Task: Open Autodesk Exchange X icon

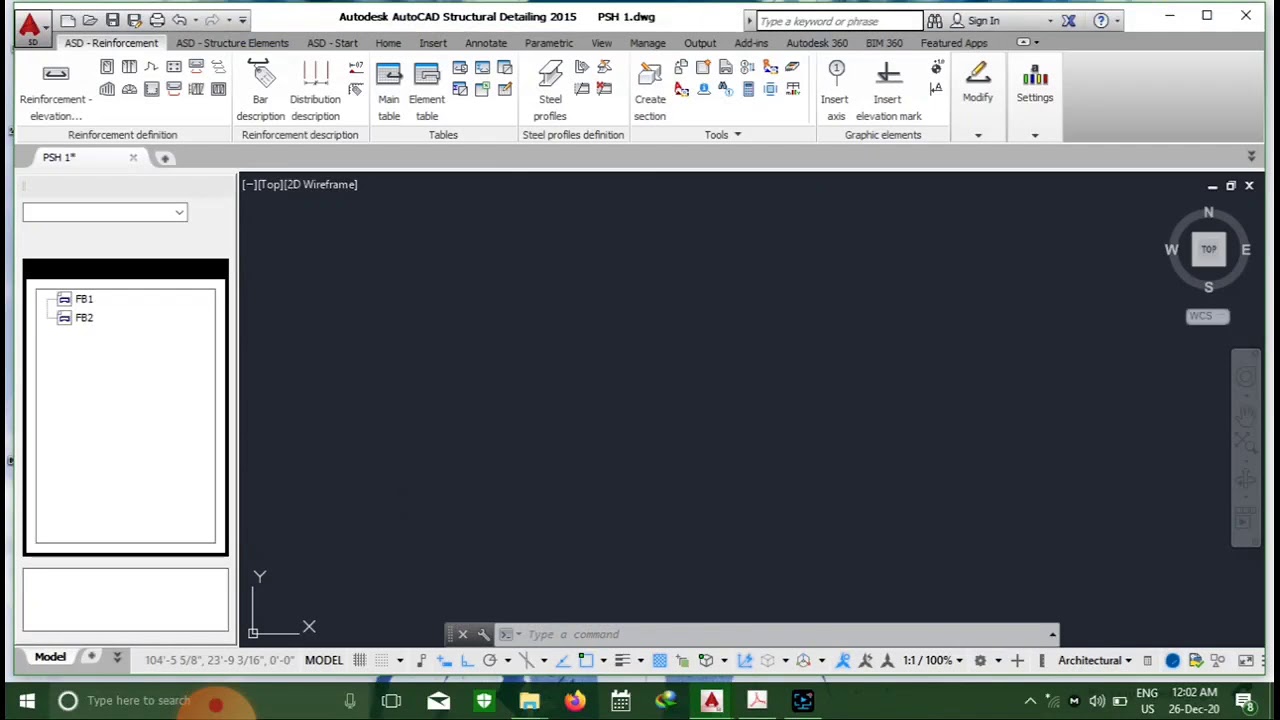Action: point(1069,21)
